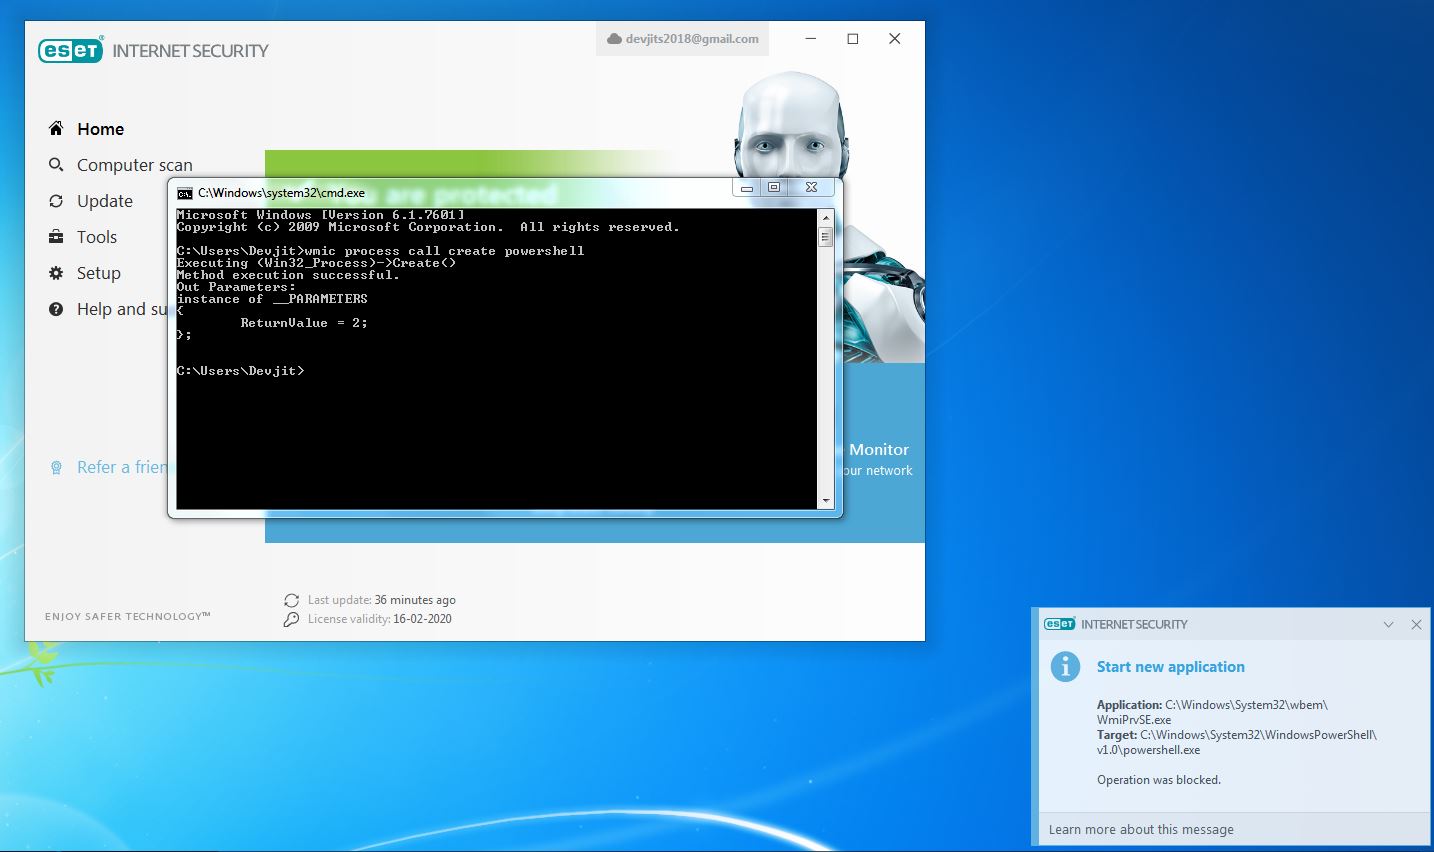This screenshot has height=852, width=1434.
Task: Open the devjits2018@gmail.com account button
Action: point(683,39)
